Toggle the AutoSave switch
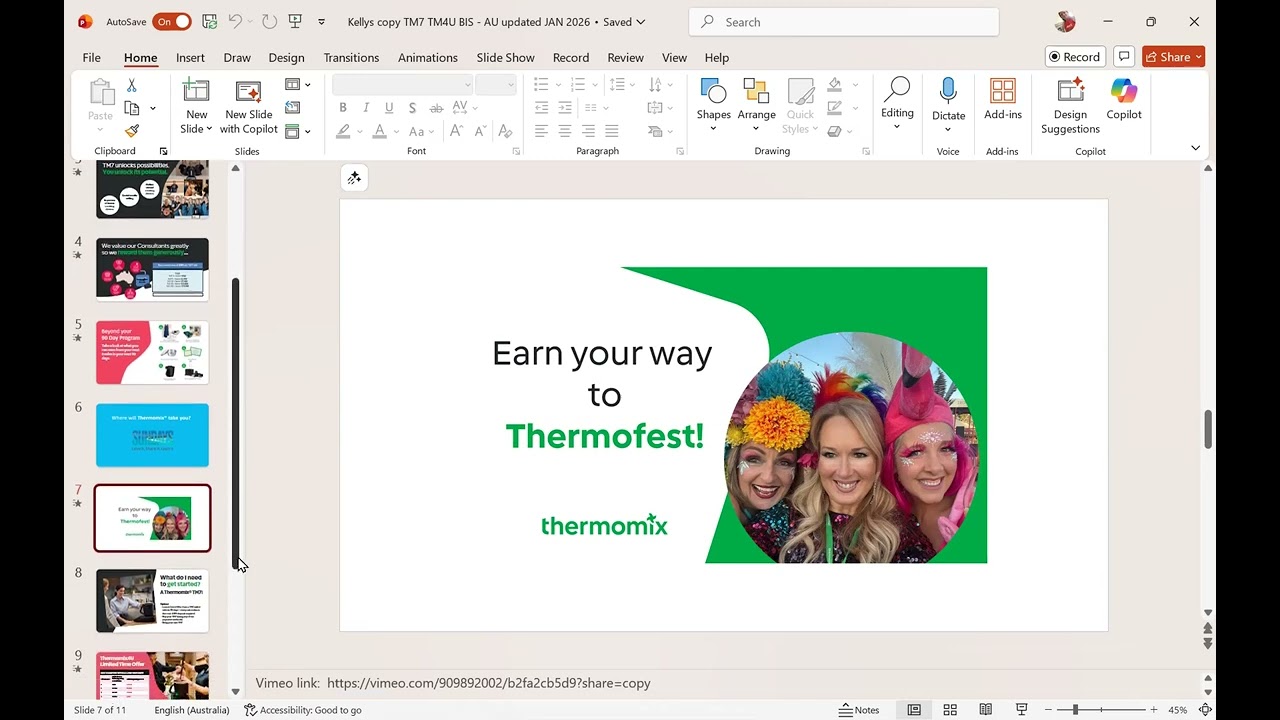 pyautogui.click(x=172, y=21)
